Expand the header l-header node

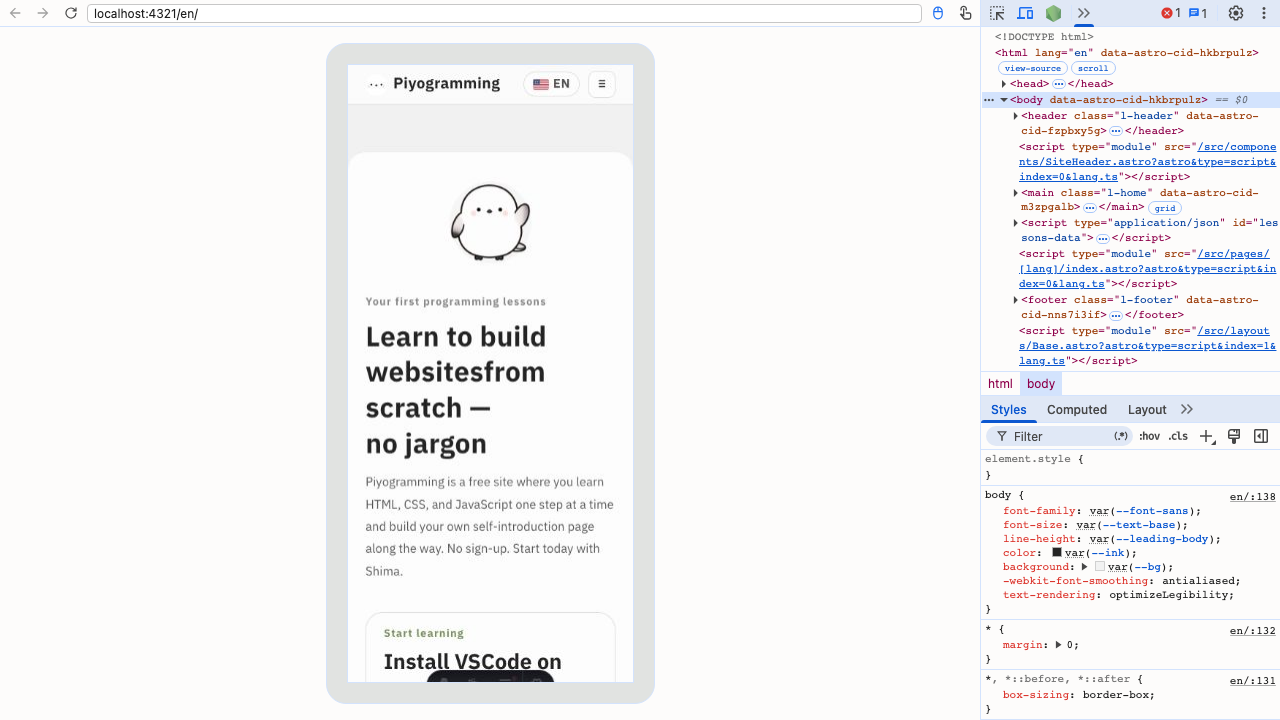1016,116
